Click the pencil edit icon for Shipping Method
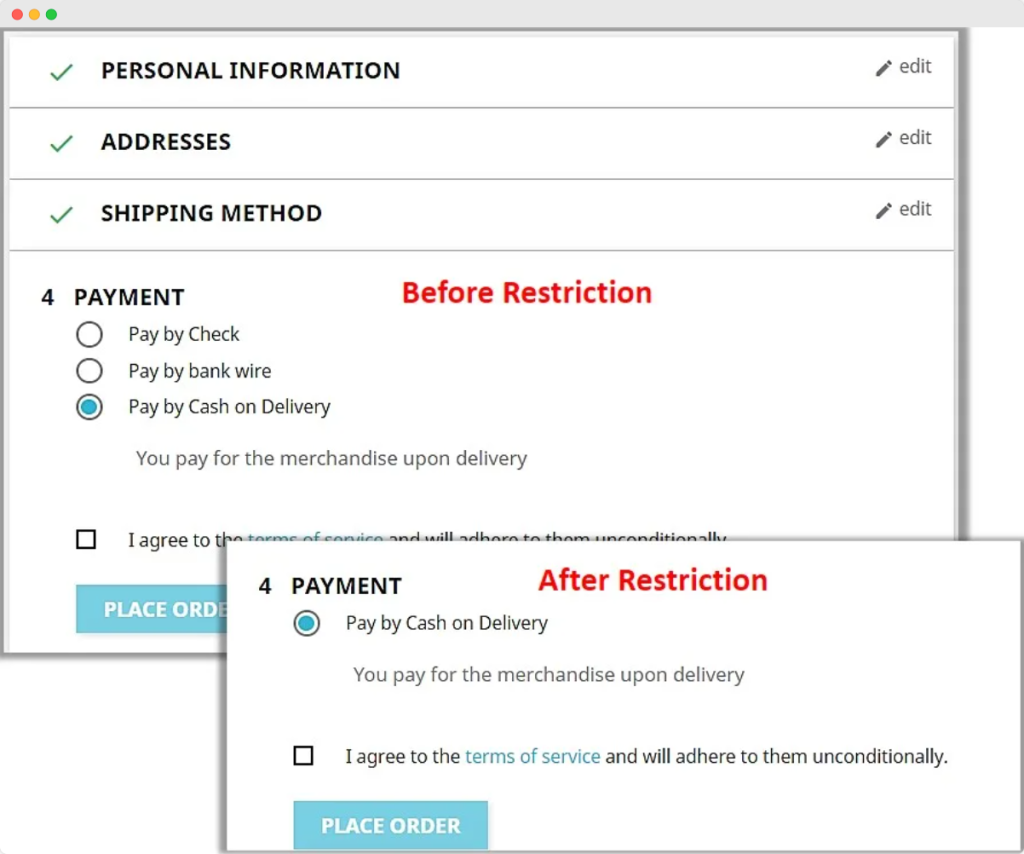This screenshot has height=854, width=1024. 883,210
